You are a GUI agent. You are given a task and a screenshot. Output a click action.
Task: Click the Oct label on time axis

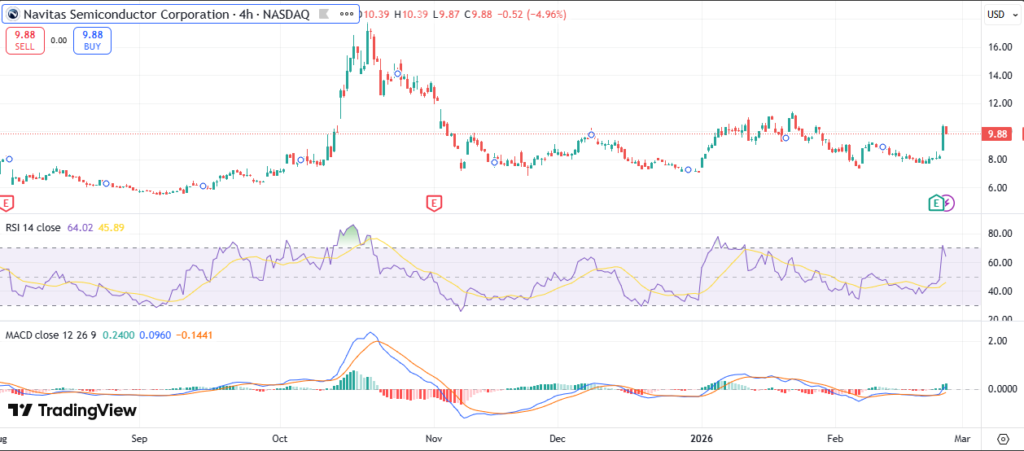[x=280, y=438]
